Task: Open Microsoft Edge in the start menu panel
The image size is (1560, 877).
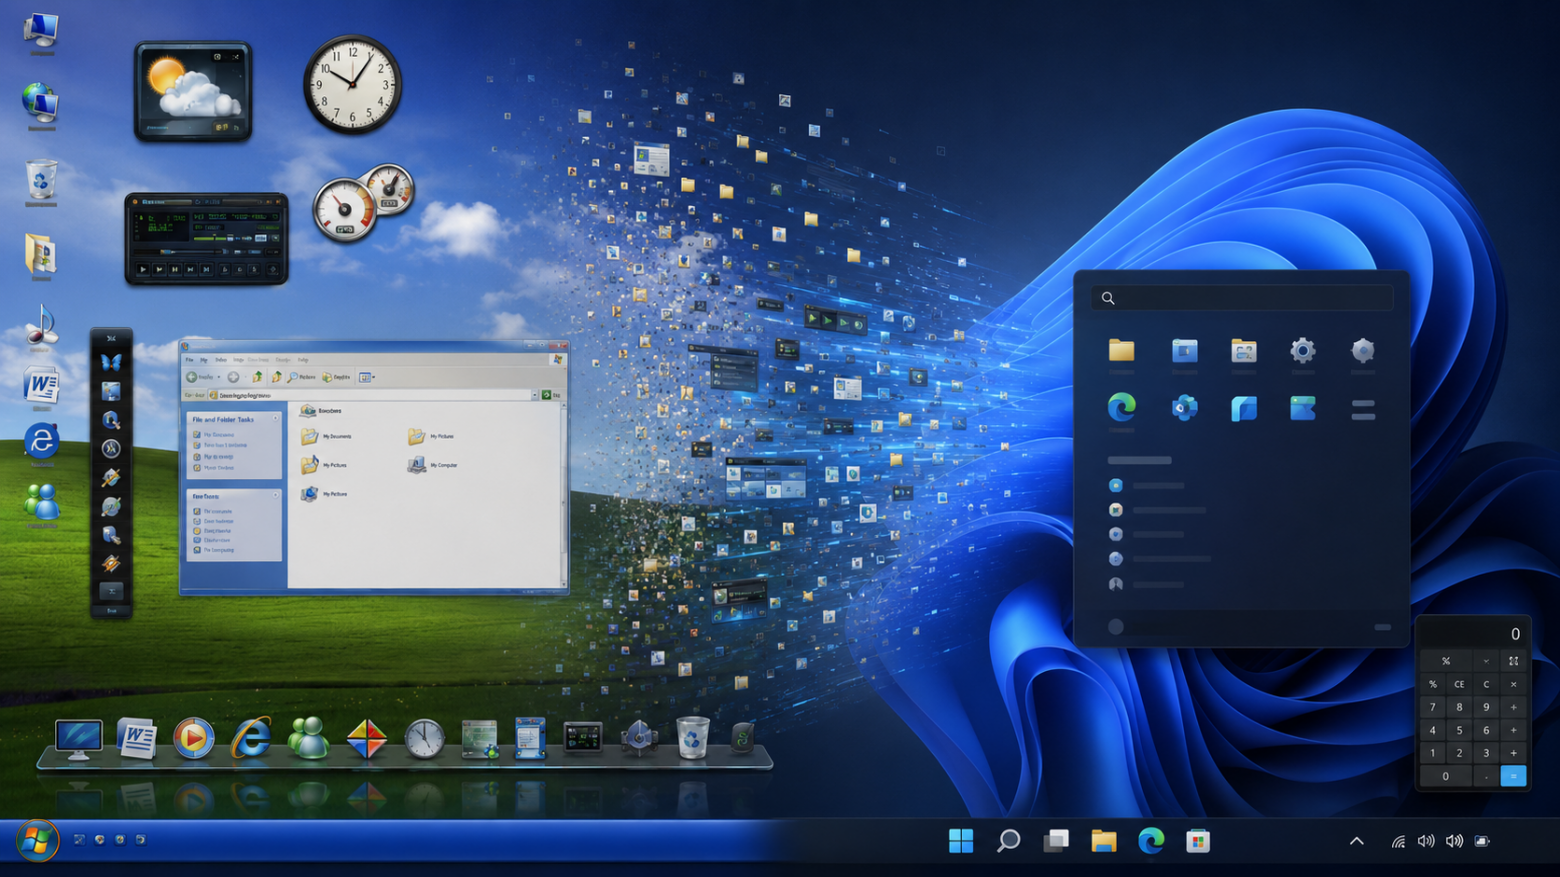Action: pos(1121,407)
